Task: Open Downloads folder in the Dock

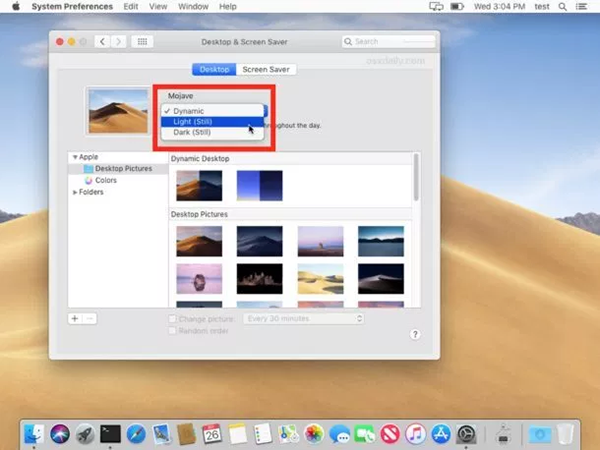Action: pos(540,434)
